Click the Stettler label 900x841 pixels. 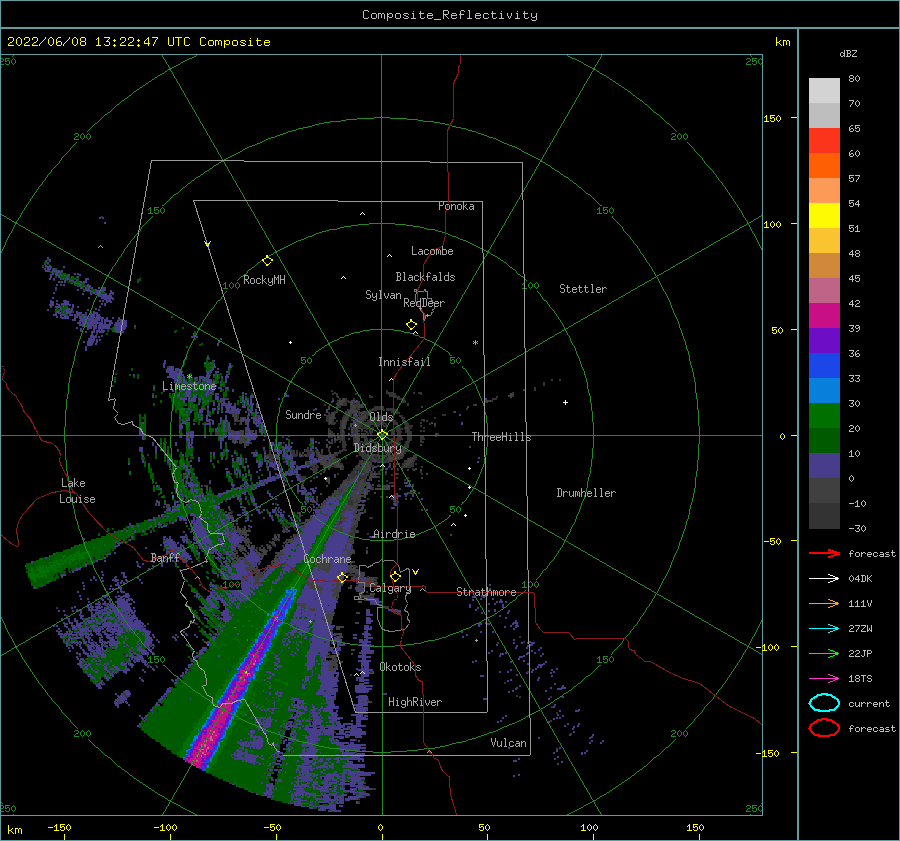(x=583, y=289)
